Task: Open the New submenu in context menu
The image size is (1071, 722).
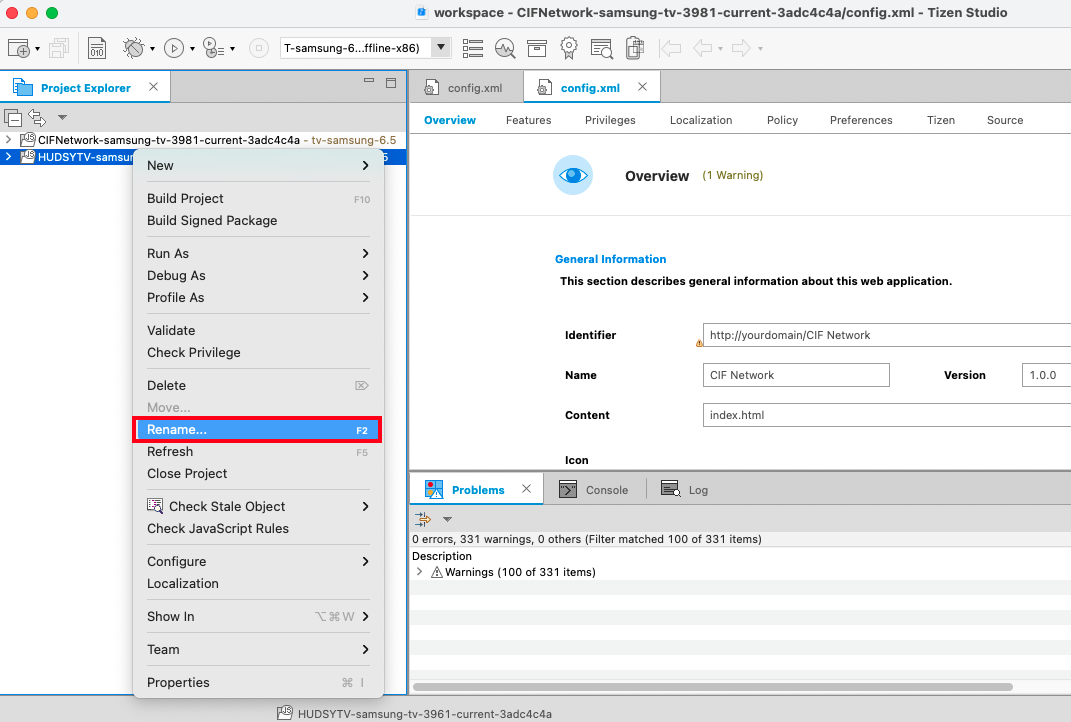Action: [258, 165]
